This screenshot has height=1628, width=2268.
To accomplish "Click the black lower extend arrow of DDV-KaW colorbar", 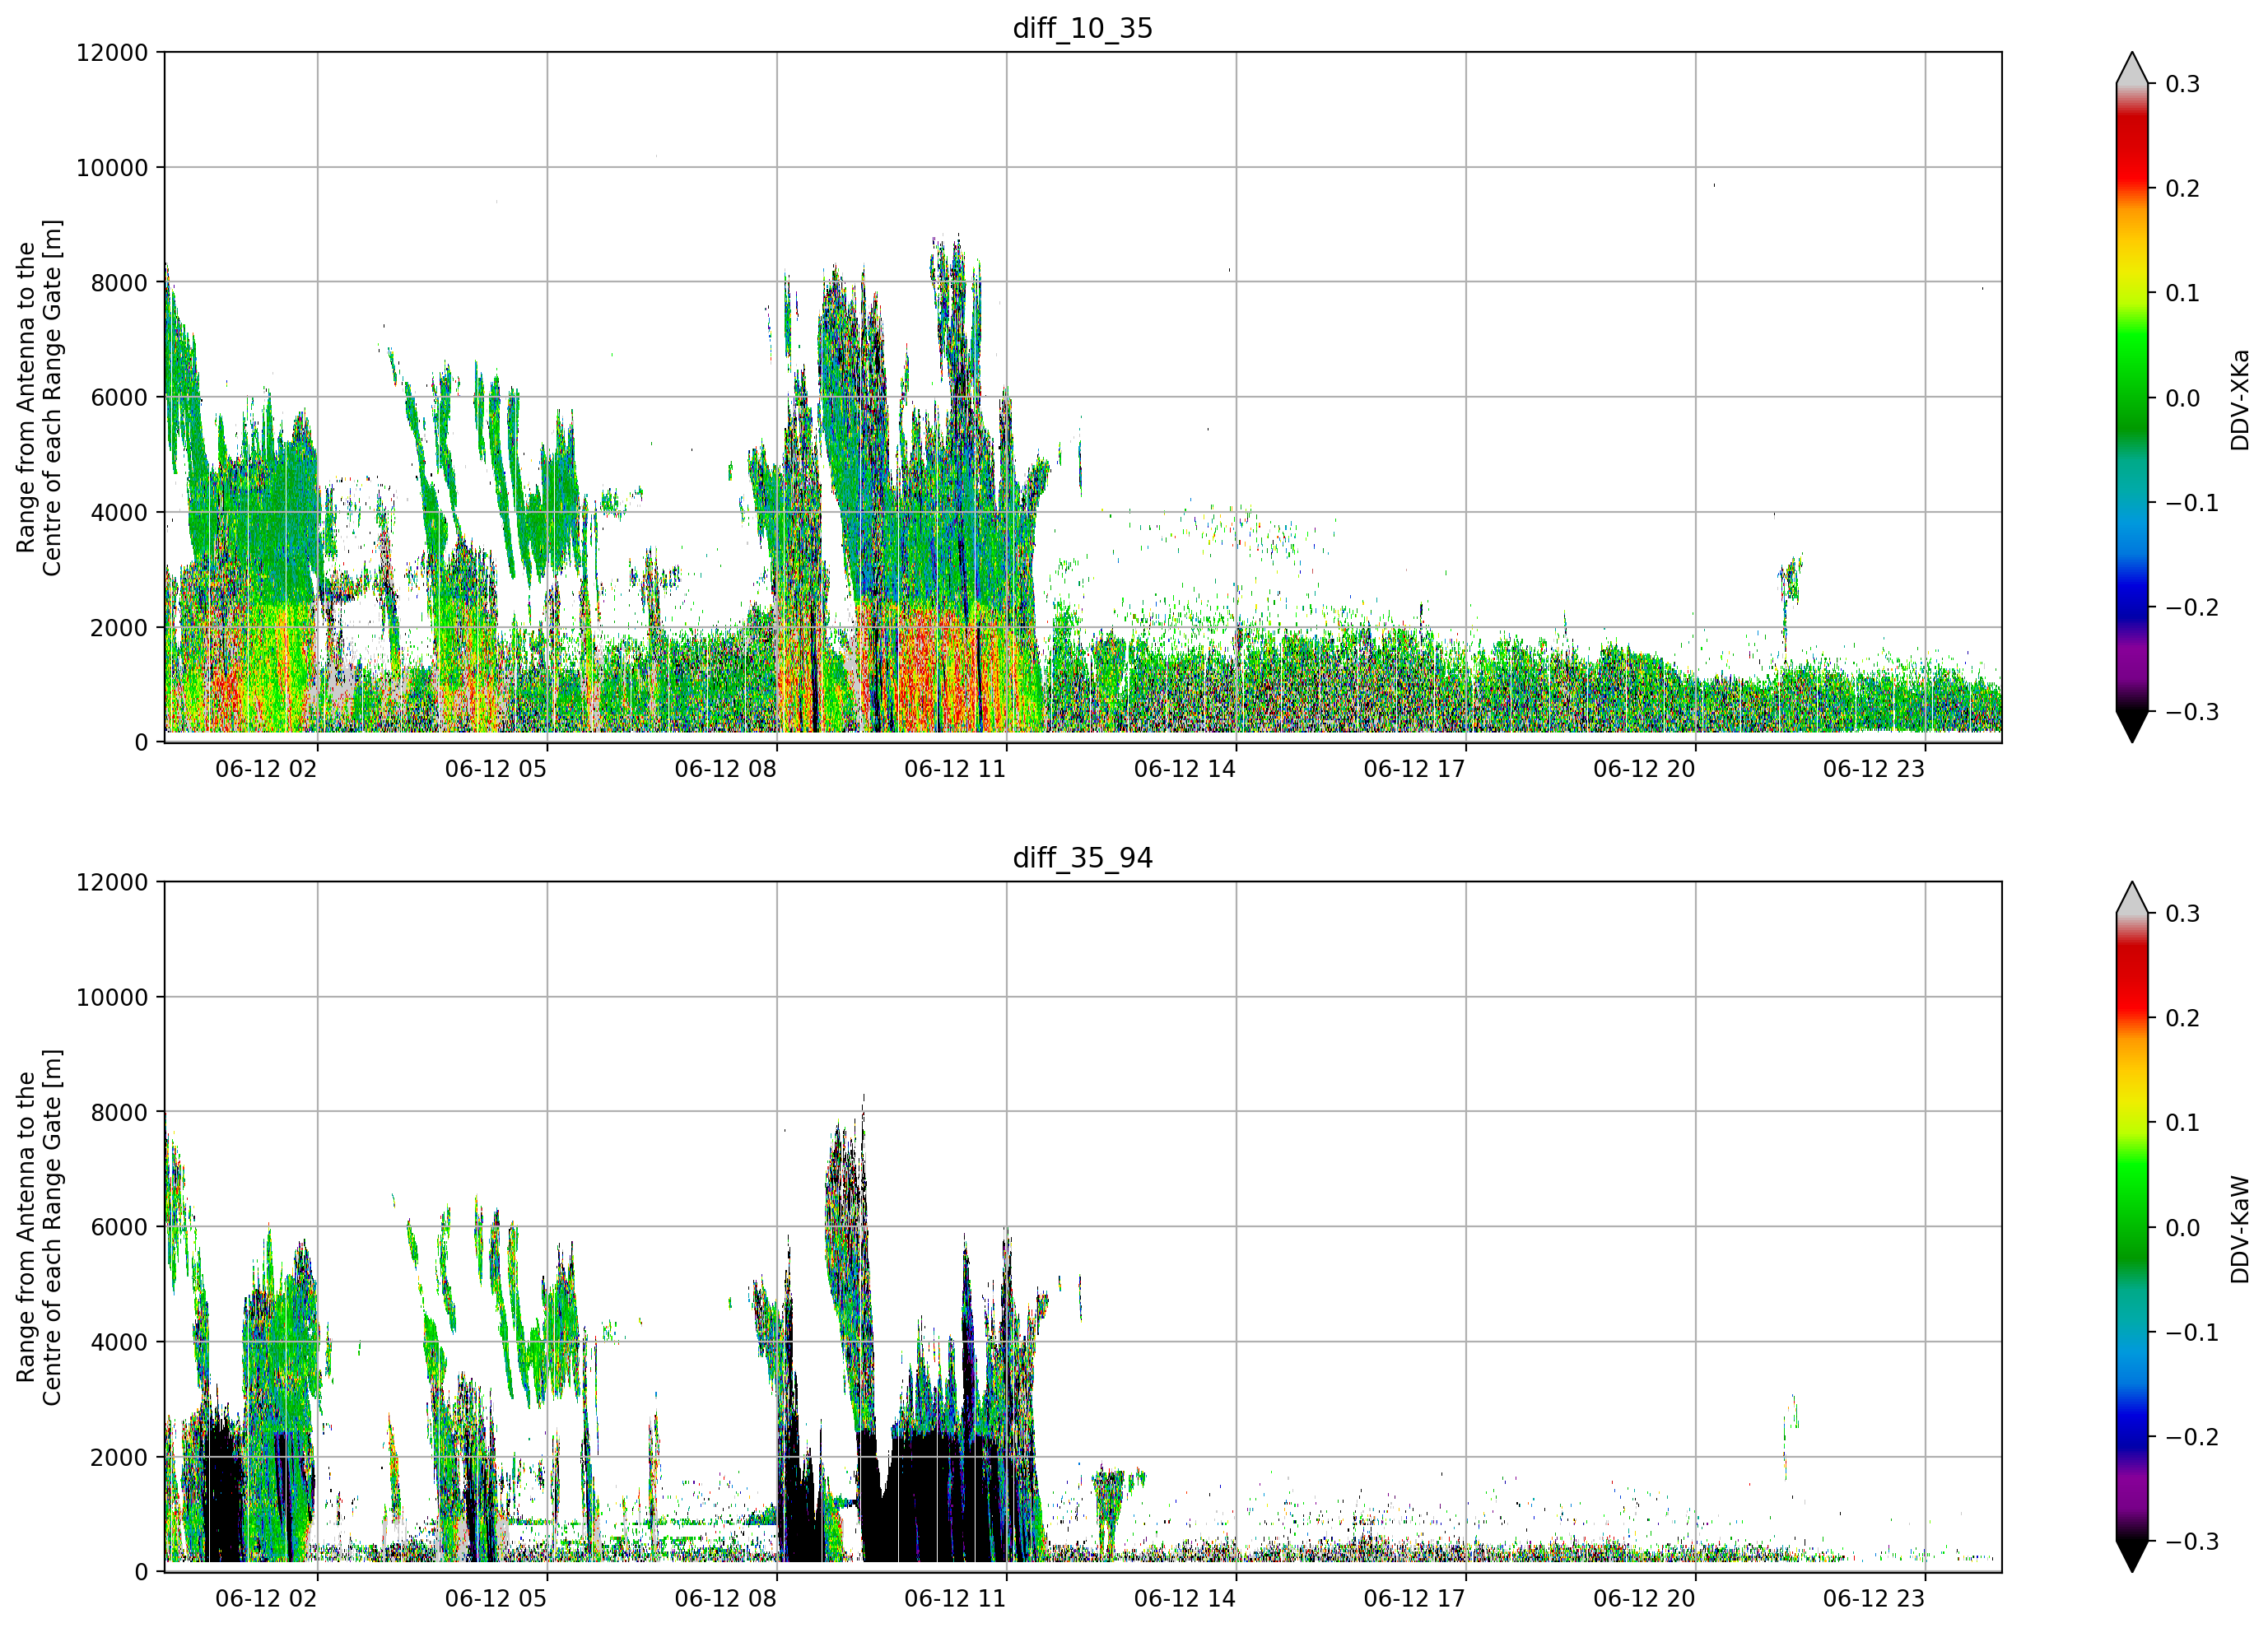I will pos(2132,1555).
